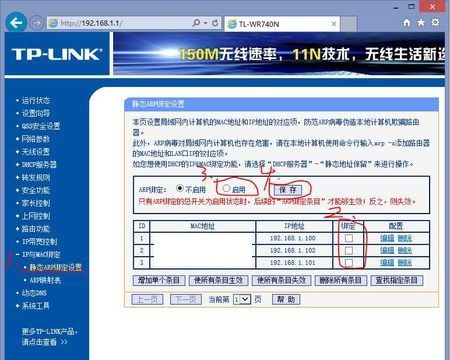Open the browser home icon
This screenshot has height=360, width=450.
(407, 23)
